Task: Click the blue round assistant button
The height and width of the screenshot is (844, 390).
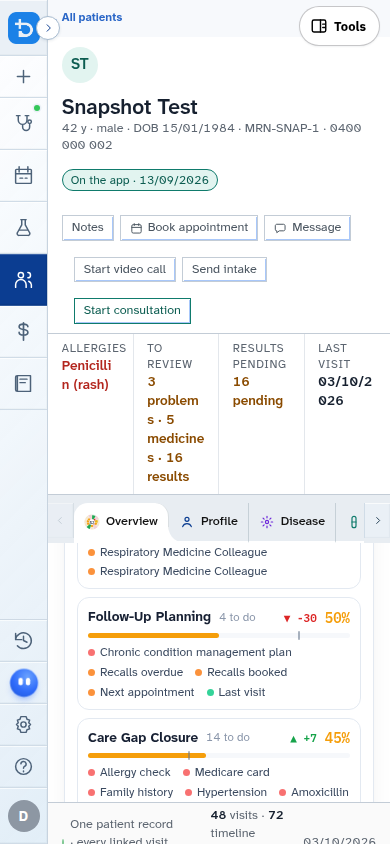Action: pyautogui.click(x=24, y=683)
